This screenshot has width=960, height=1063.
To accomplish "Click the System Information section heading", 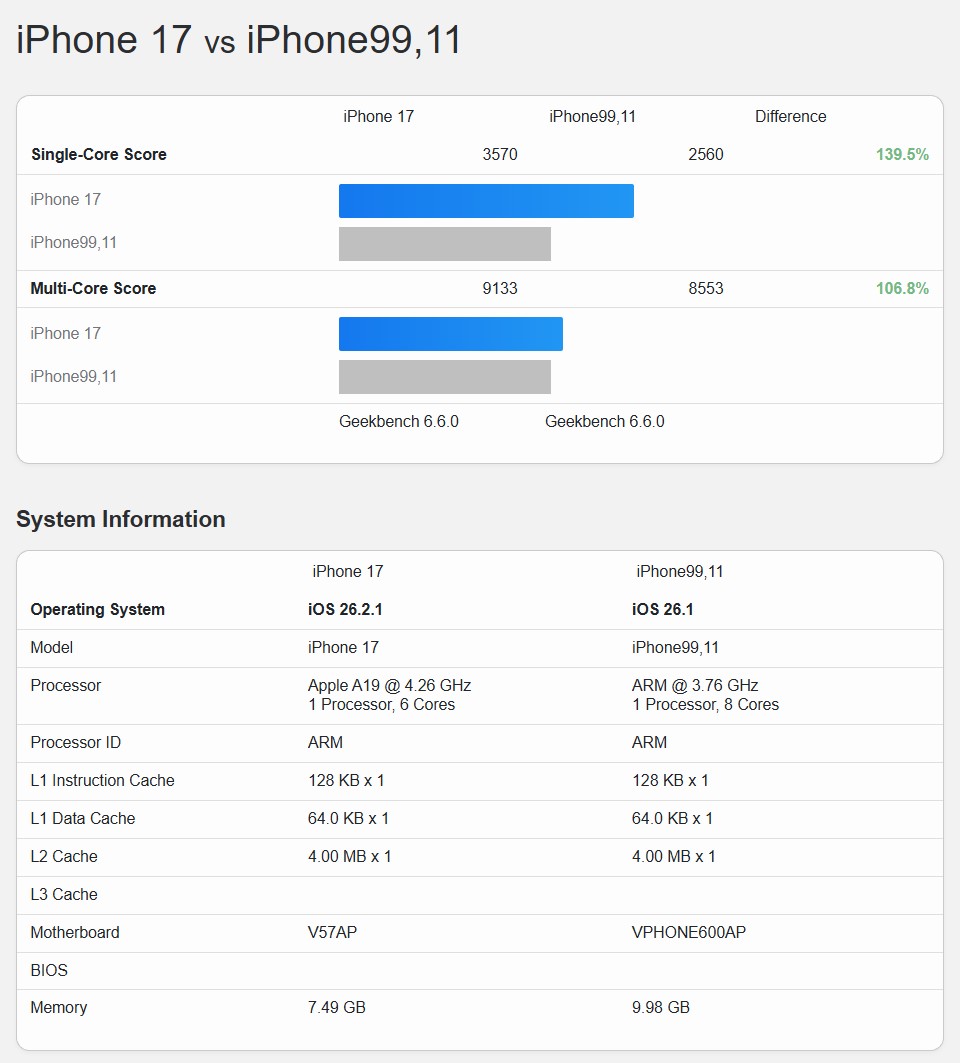I will 120,519.
